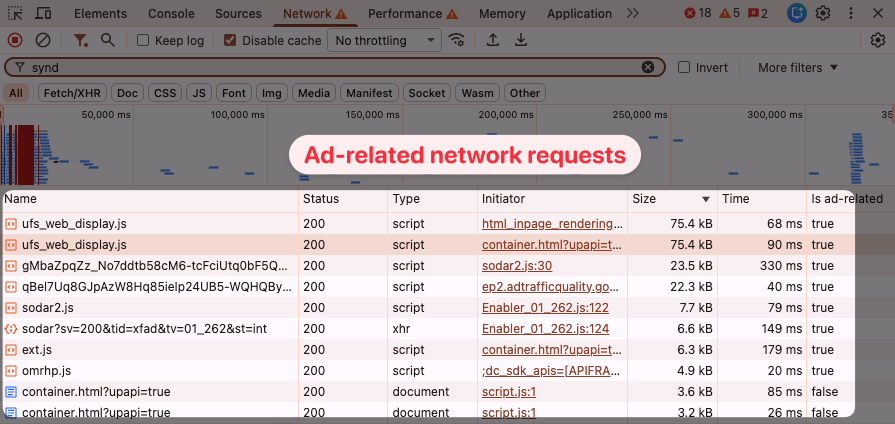Select the sodar2.js request row
Image resolution: width=895 pixels, height=424 pixels.
[x=428, y=308]
